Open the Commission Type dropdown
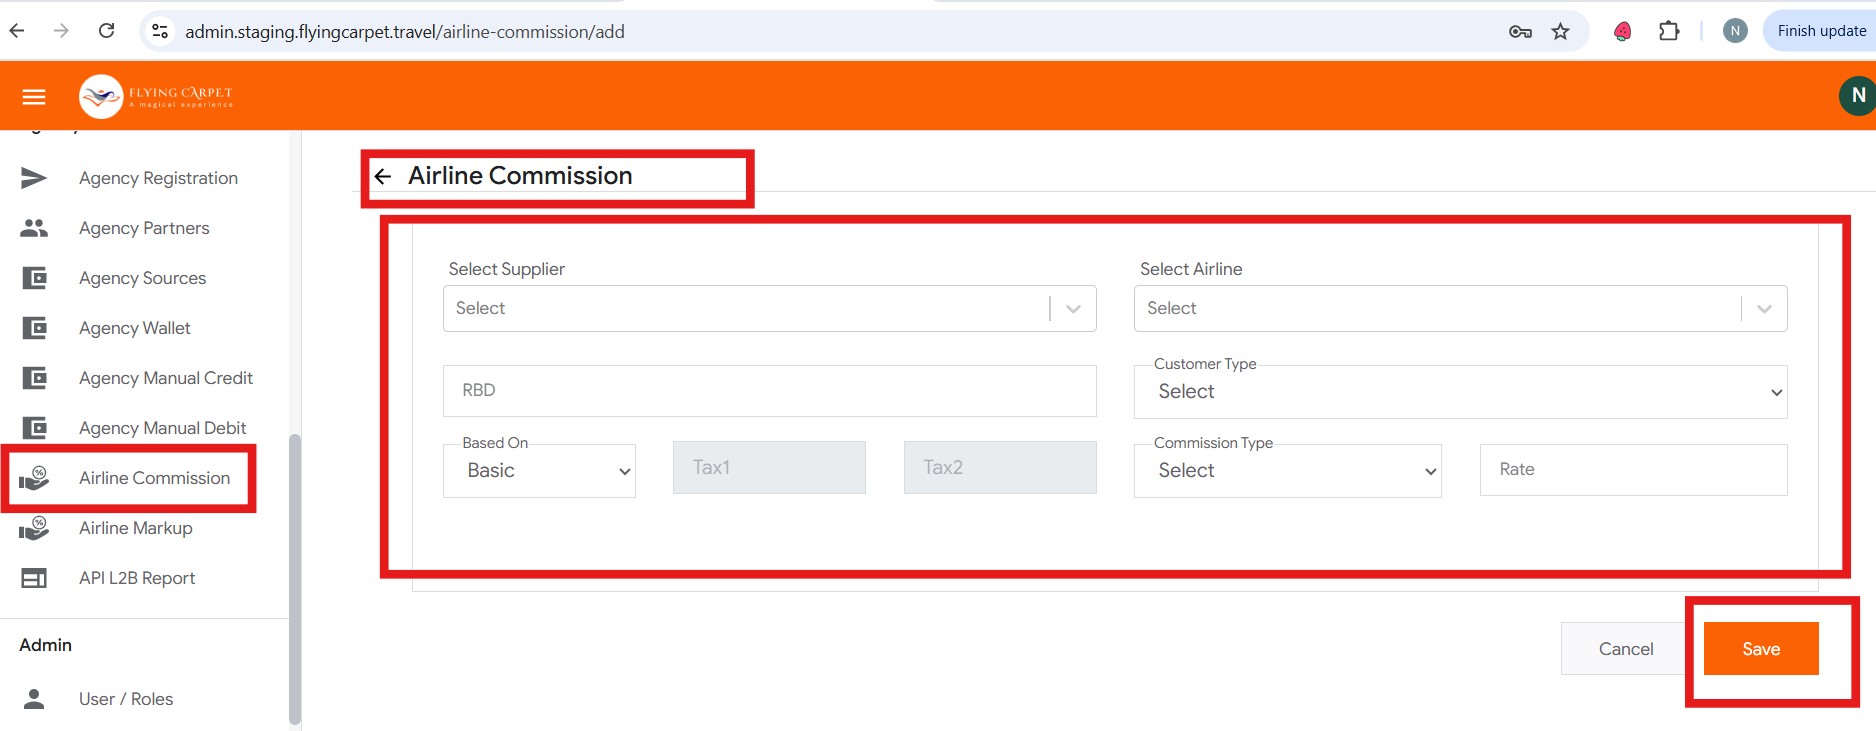Image resolution: width=1876 pixels, height=731 pixels. [x=1287, y=471]
